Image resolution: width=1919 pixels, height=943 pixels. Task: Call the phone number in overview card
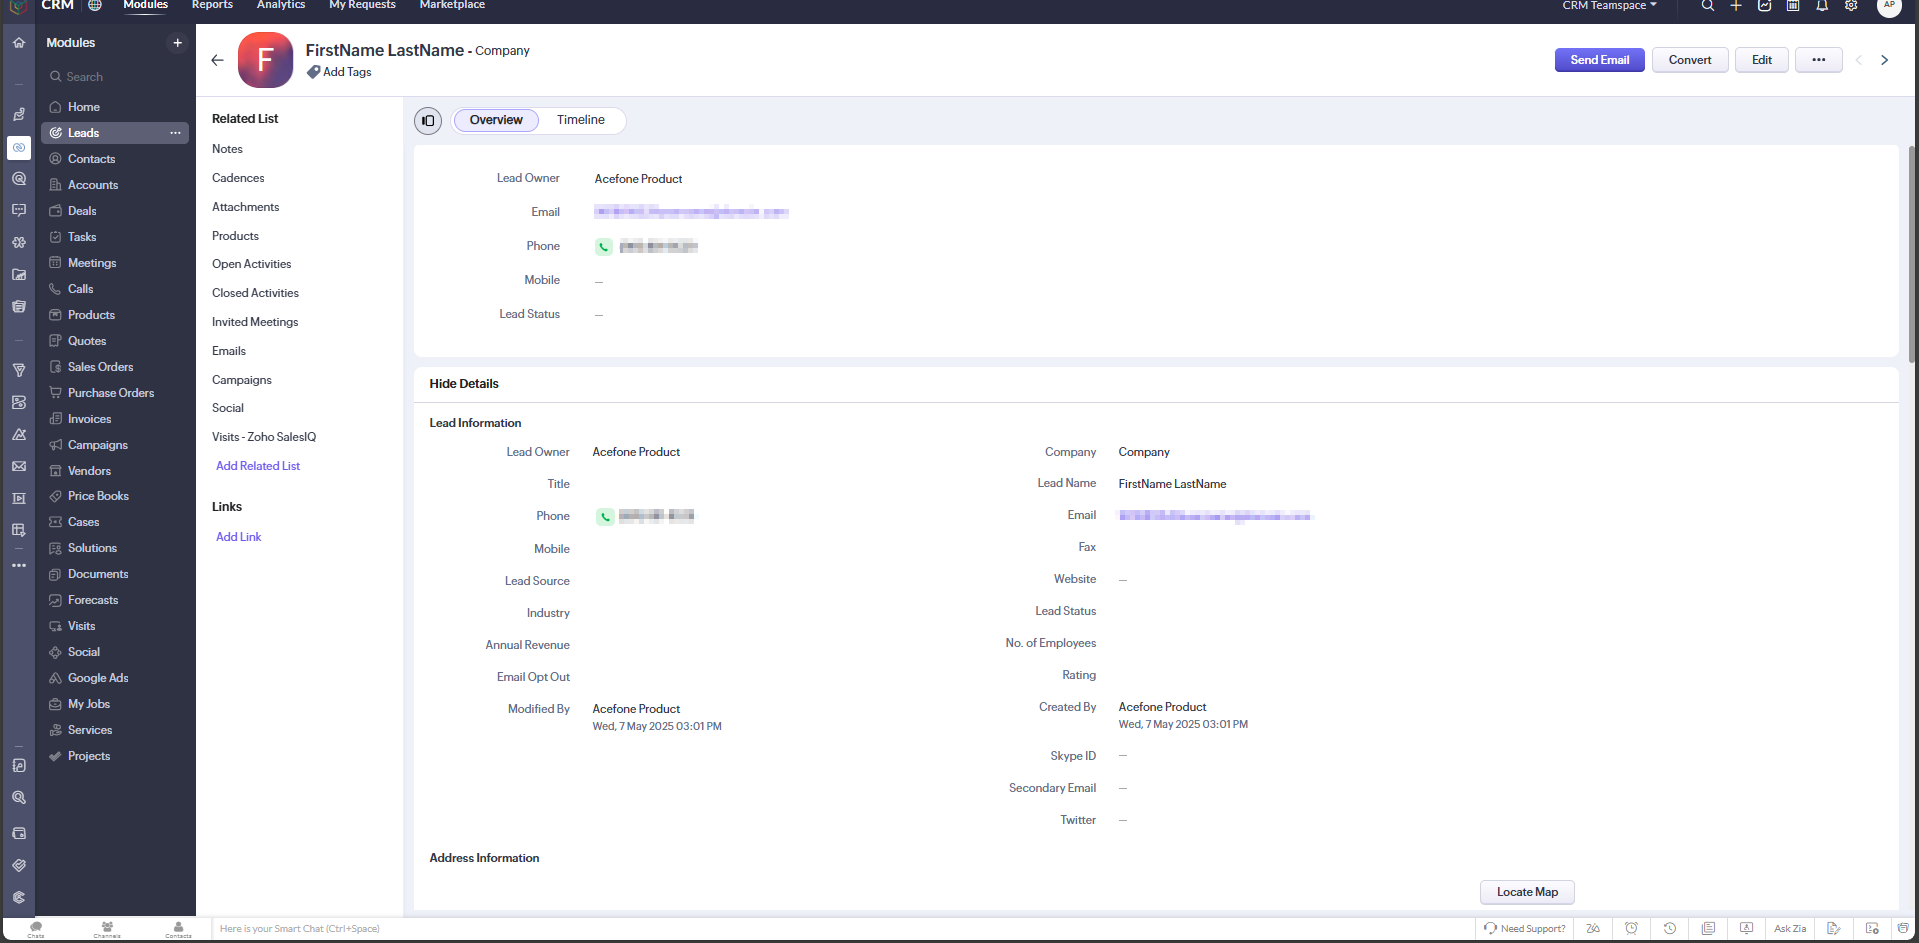pos(604,247)
